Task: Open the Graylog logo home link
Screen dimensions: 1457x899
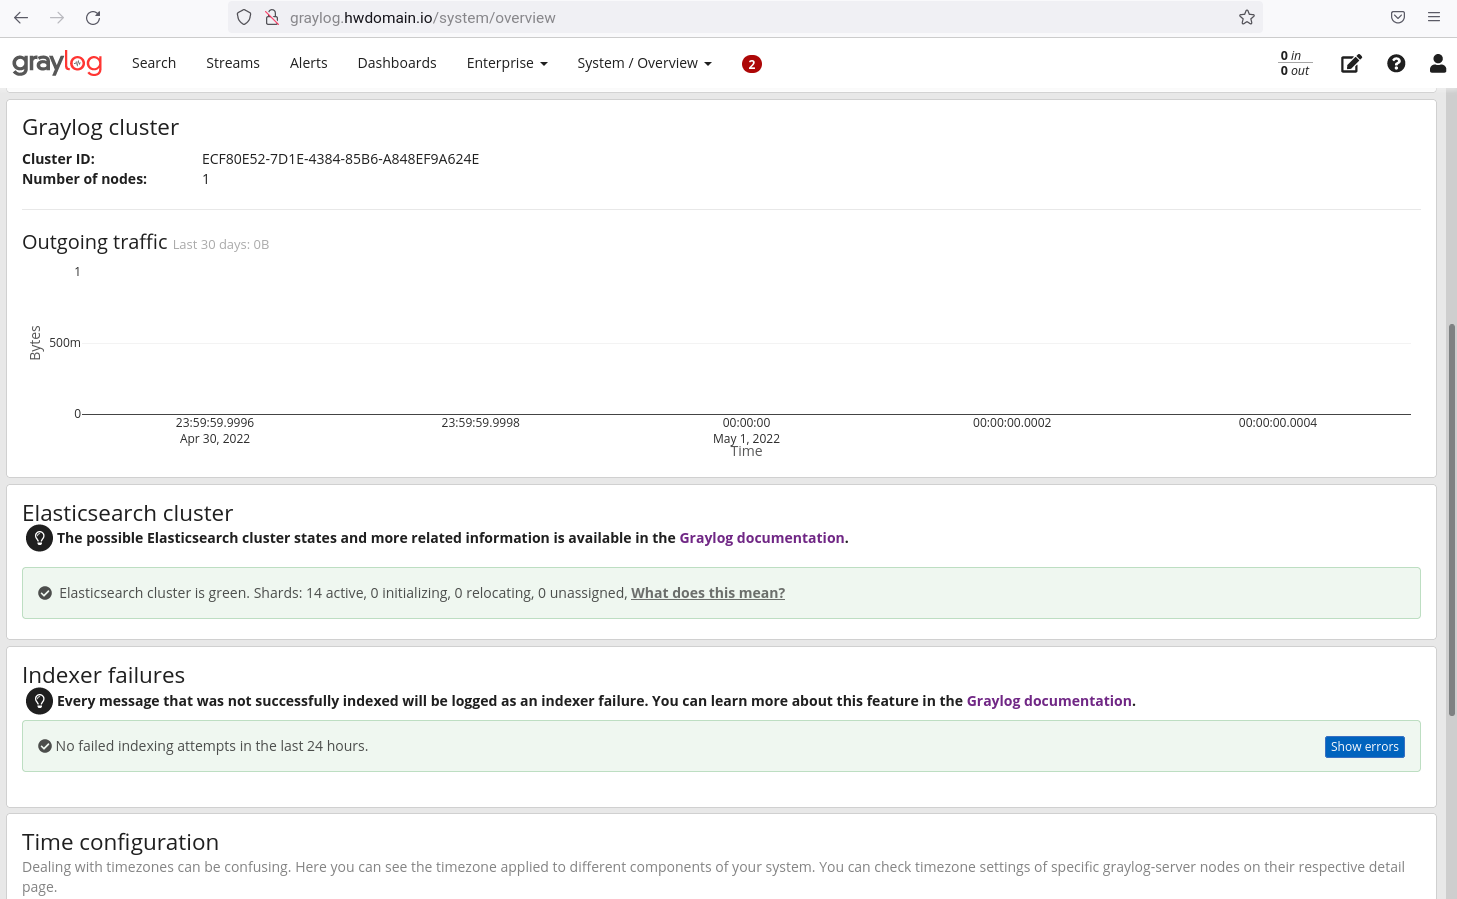Action: 57,63
